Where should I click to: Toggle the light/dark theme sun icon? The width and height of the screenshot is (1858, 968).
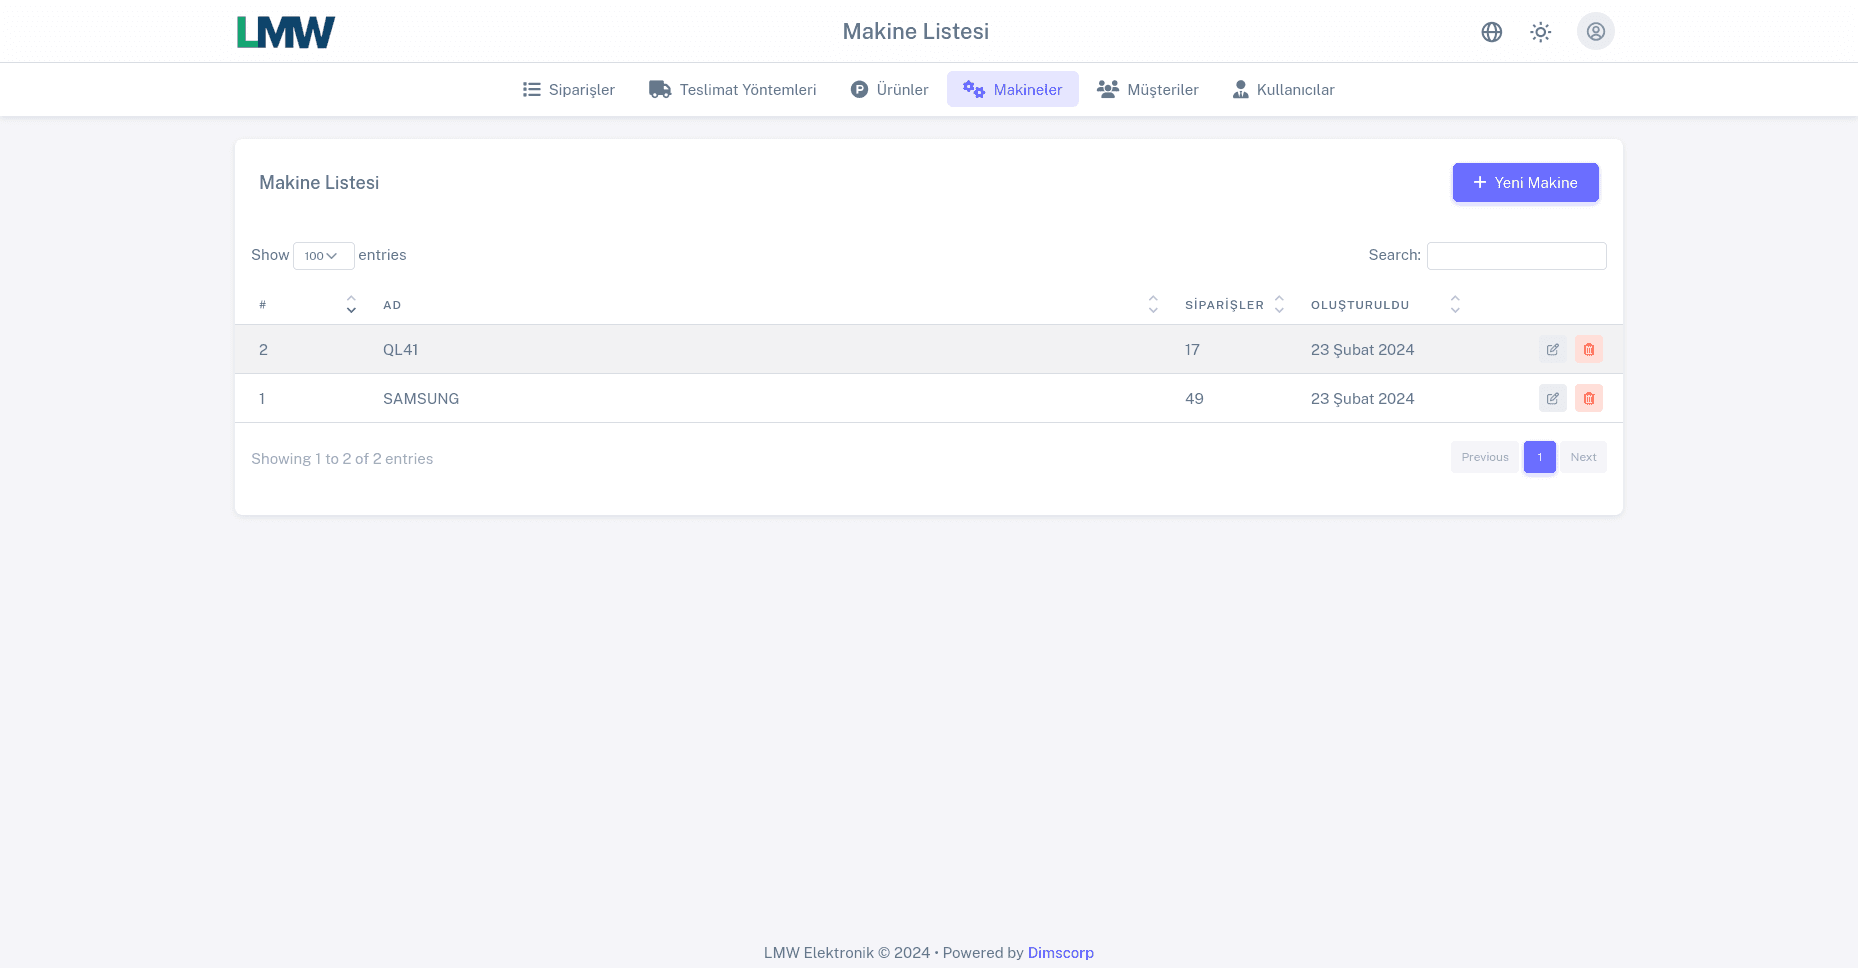pos(1540,32)
